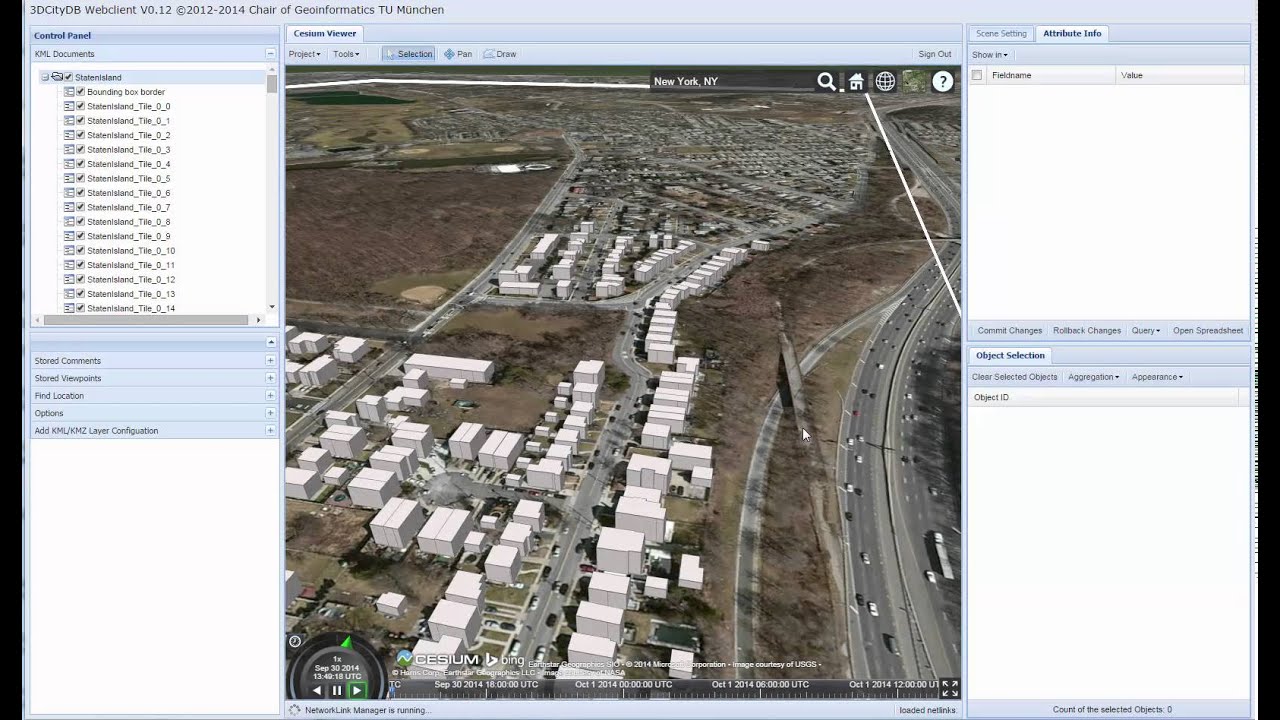Click the layer icon beside StatenIsland_Tile_0_0
The height and width of the screenshot is (720, 1280).
point(69,106)
